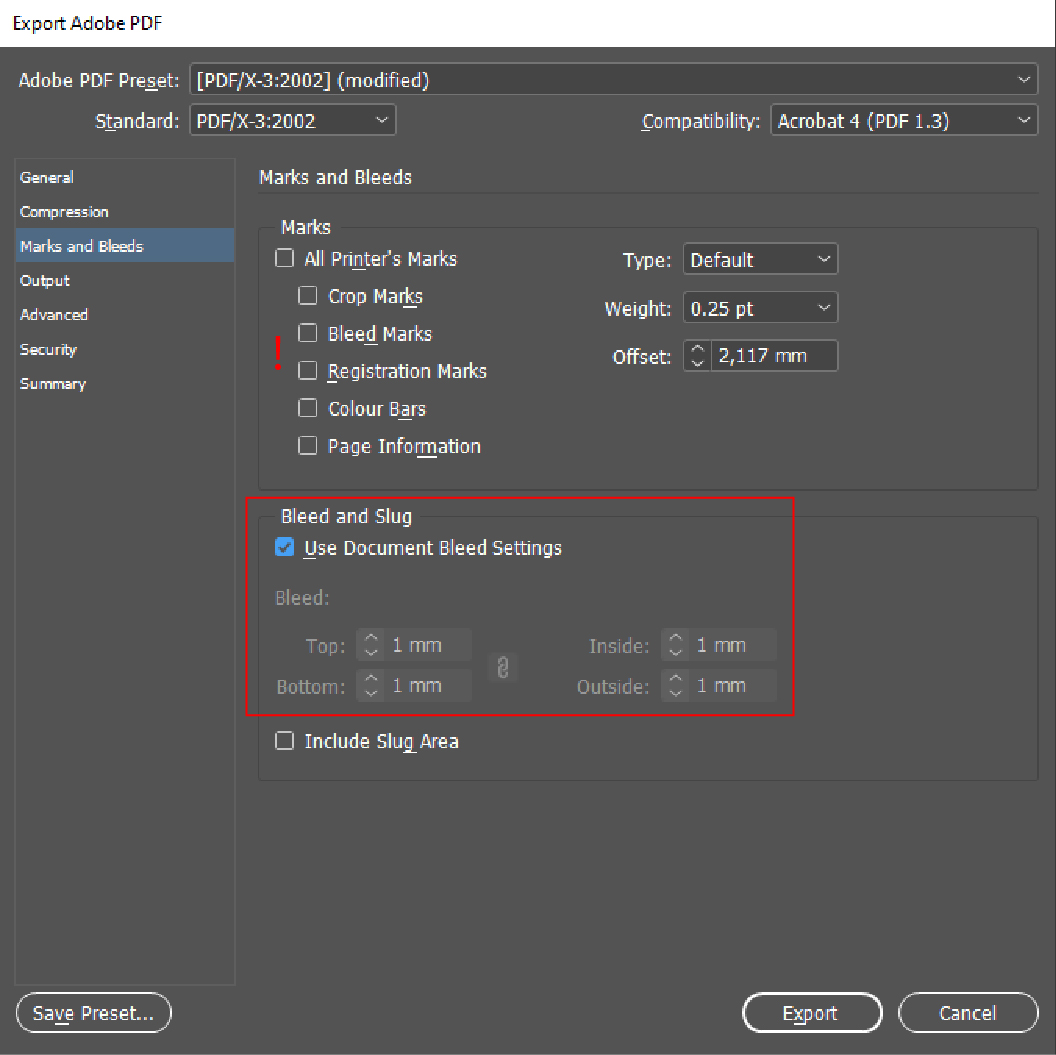Uncheck Use Document Bleed Settings
This screenshot has width=1056, height=1055.
(285, 548)
